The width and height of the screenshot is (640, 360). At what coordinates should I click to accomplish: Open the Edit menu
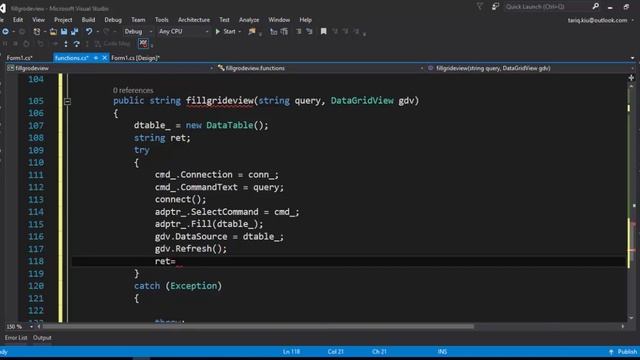tap(18, 20)
